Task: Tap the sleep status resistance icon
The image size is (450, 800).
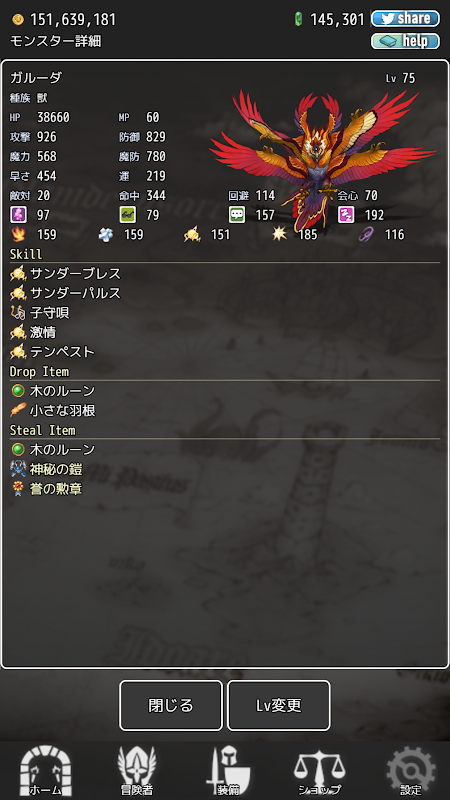Action: [346, 215]
